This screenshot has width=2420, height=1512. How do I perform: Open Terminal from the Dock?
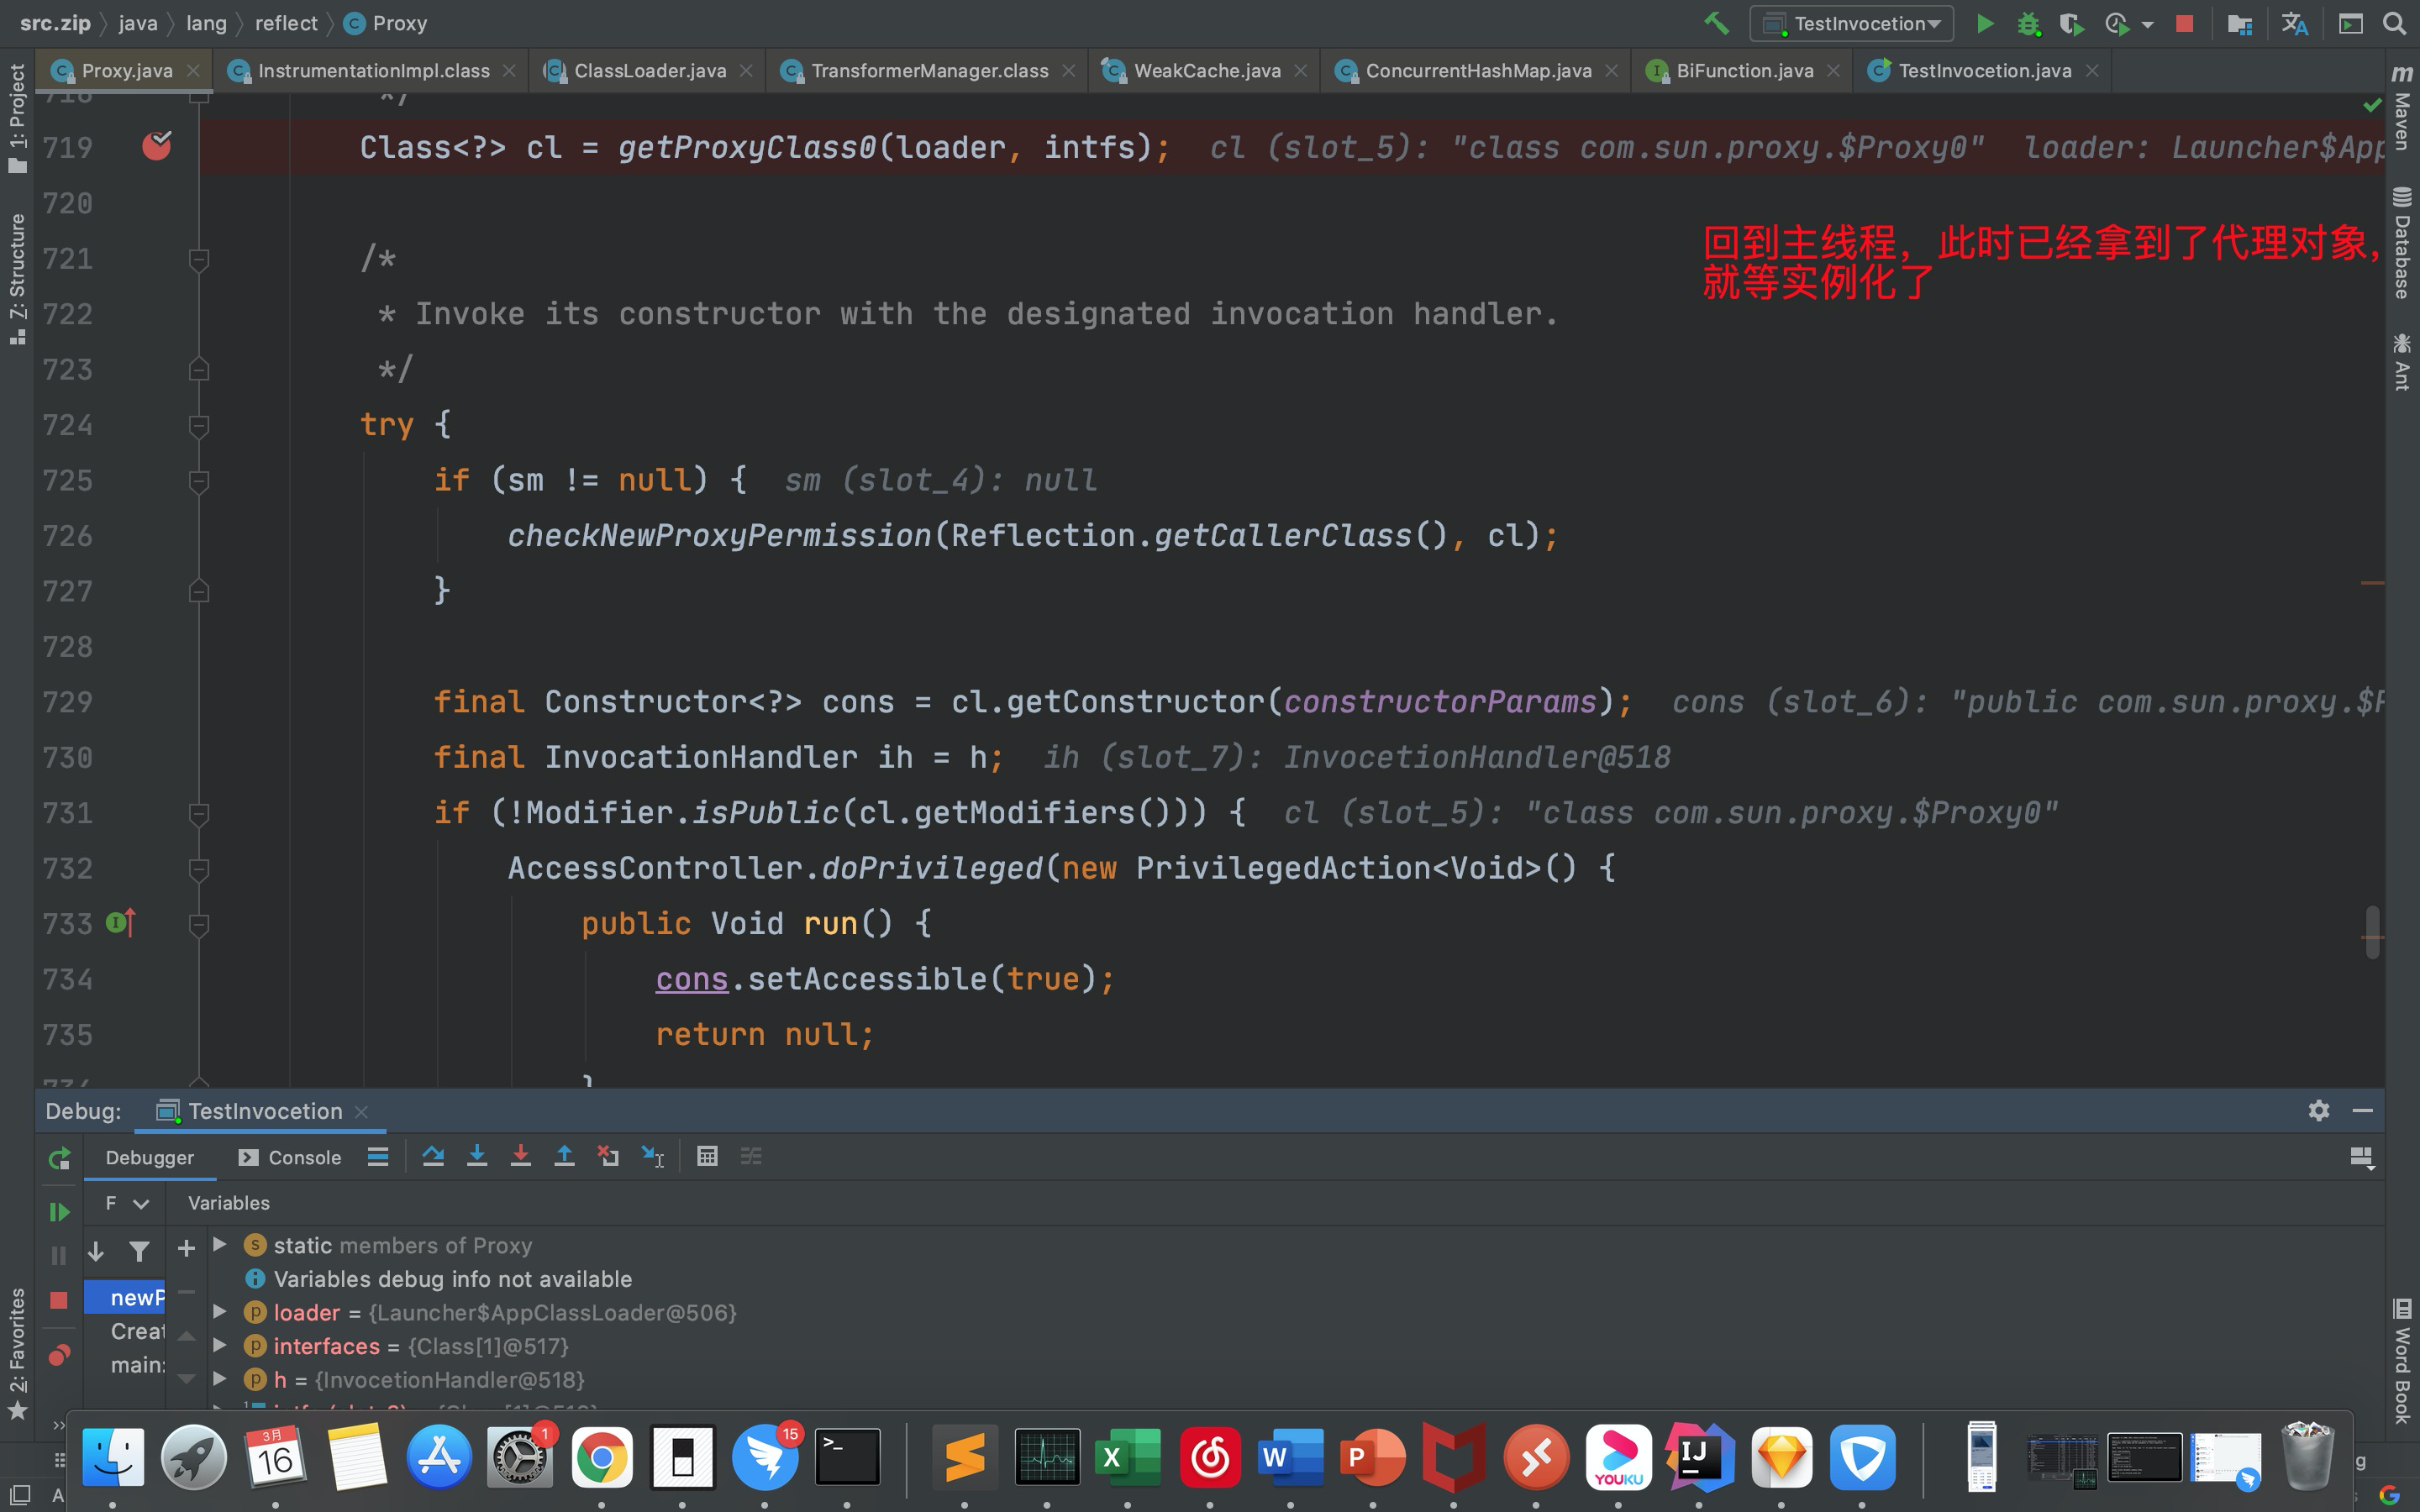[x=847, y=1458]
